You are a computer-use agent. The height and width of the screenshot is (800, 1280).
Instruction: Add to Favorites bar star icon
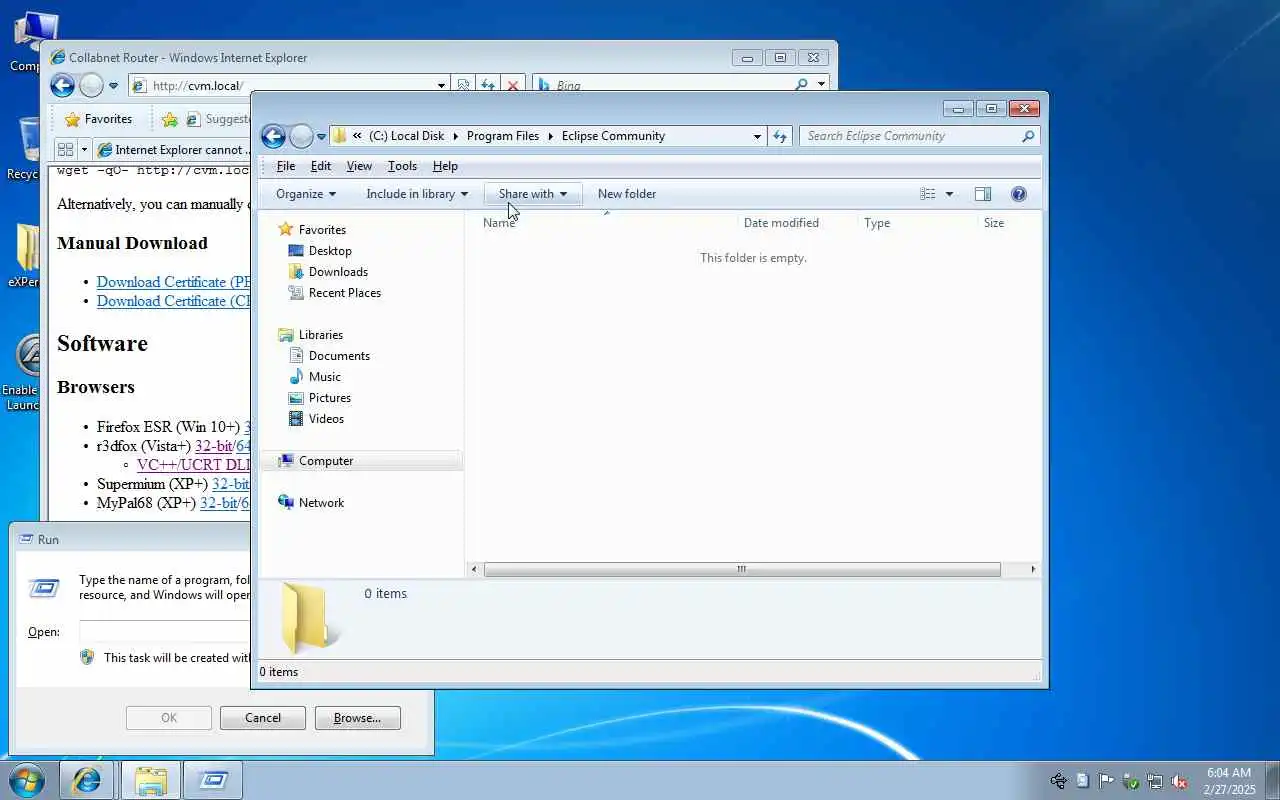pyautogui.click(x=170, y=119)
